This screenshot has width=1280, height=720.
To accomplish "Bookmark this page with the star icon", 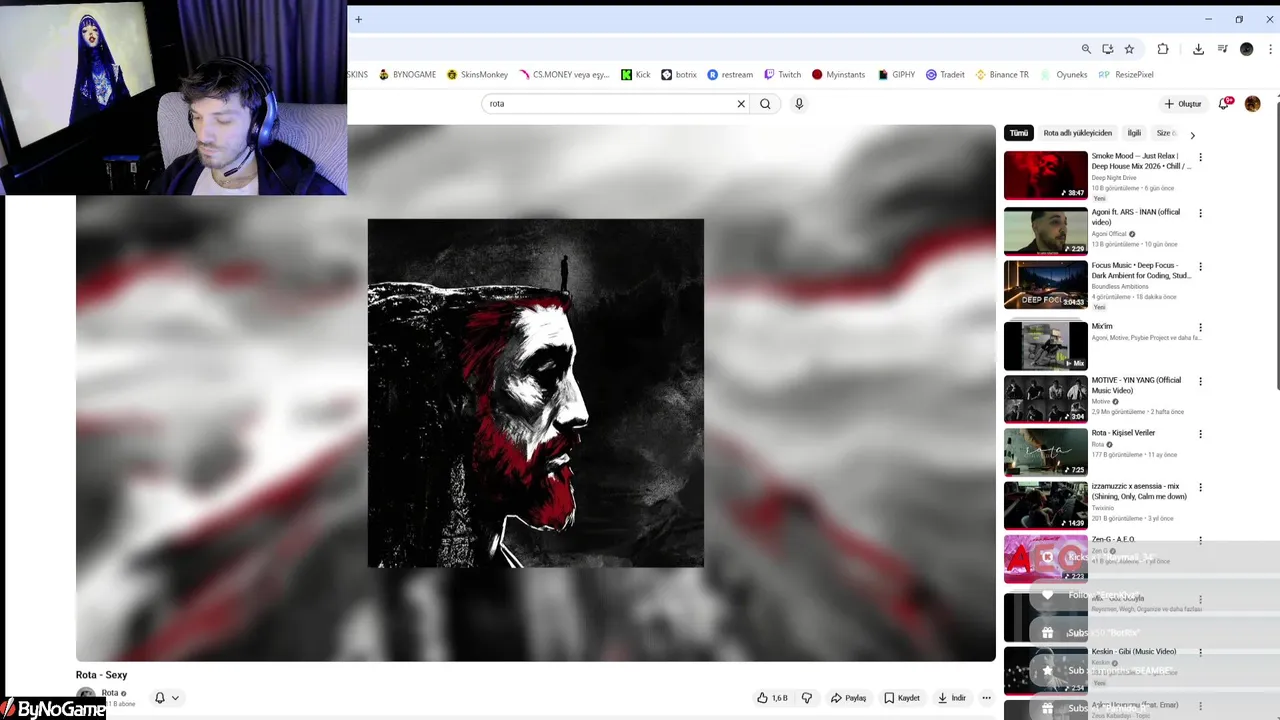I will 1129,49.
